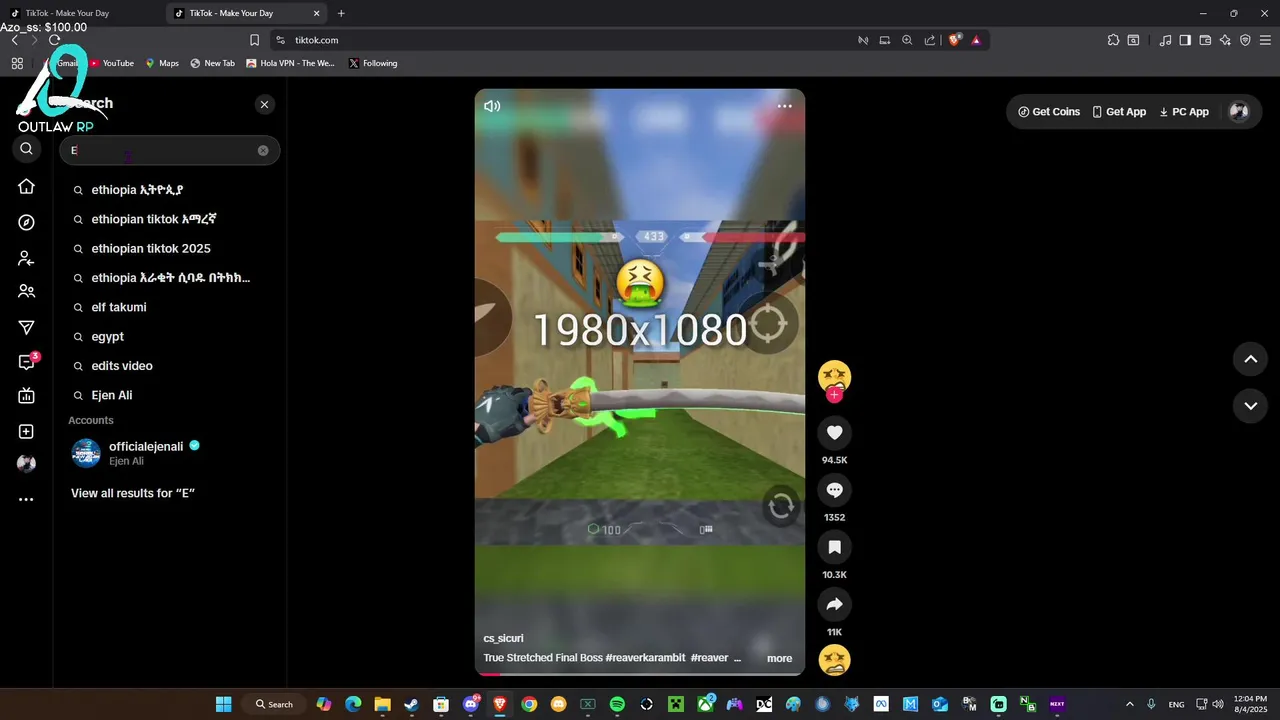Screen dimensions: 1280x720
Task: Open the Friends icon in TikTok sidebar
Action: tap(26, 292)
